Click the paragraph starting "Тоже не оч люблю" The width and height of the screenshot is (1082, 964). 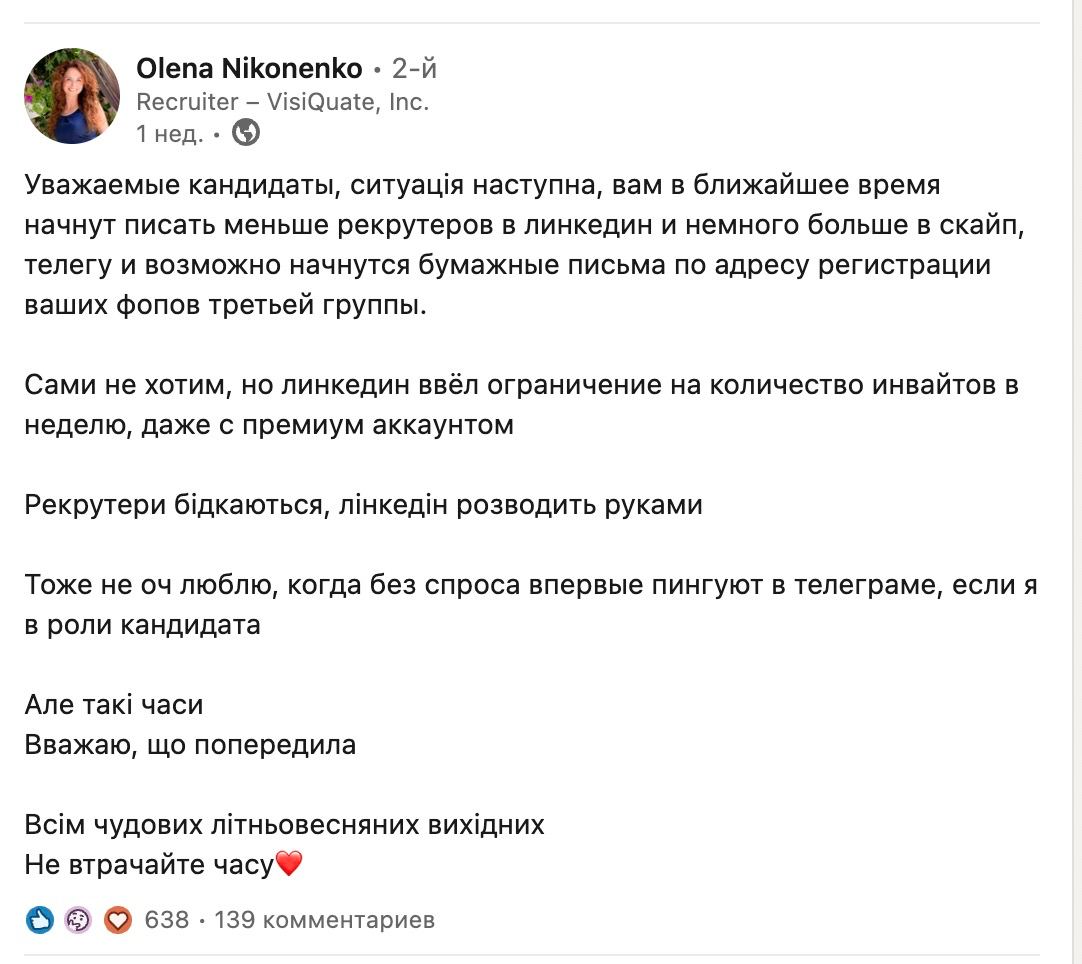click(x=530, y=605)
